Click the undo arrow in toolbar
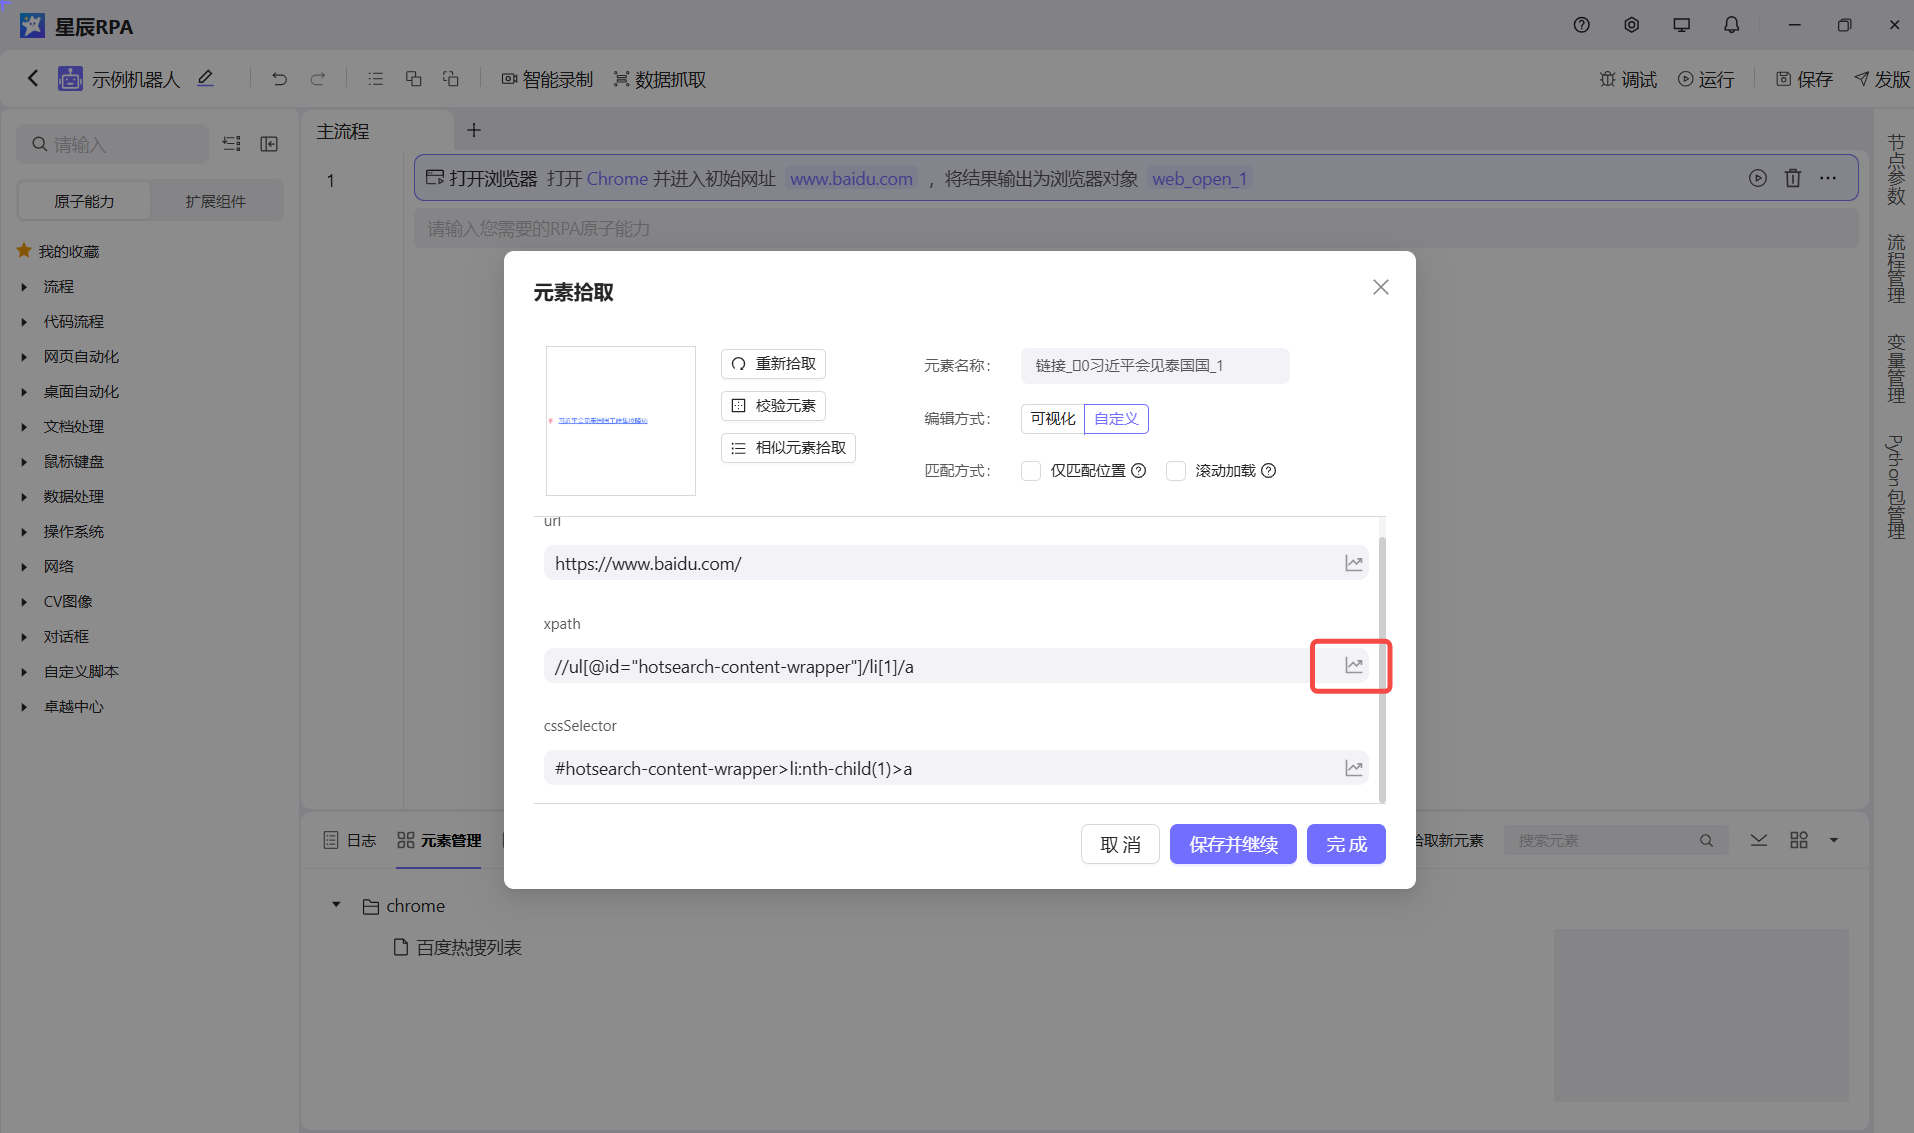Image resolution: width=1914 pixels, height=1133 pixels. pos(279,79)
